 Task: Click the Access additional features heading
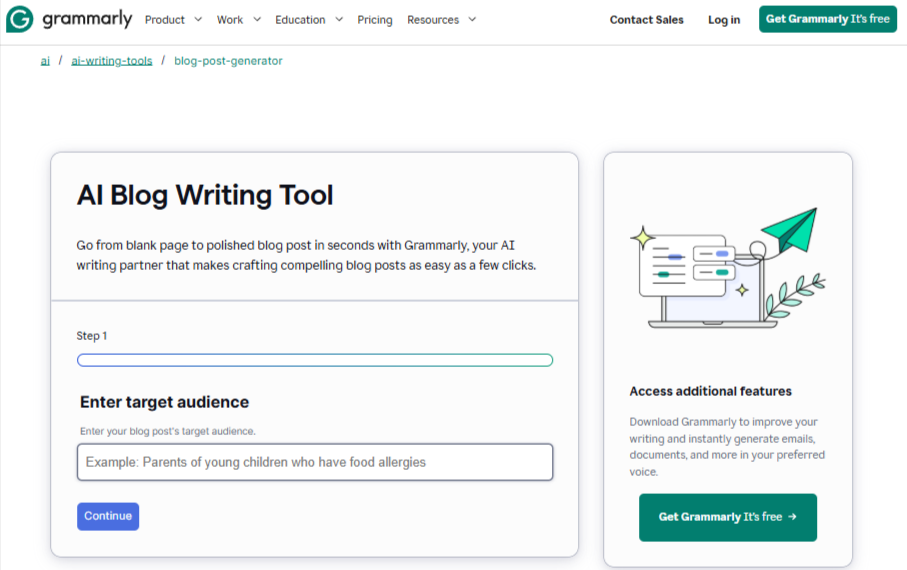[x=710, y=391]
